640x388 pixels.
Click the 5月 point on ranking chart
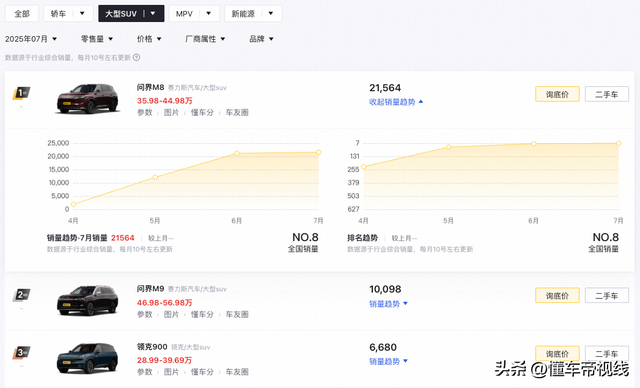click(x=449, y=147)
